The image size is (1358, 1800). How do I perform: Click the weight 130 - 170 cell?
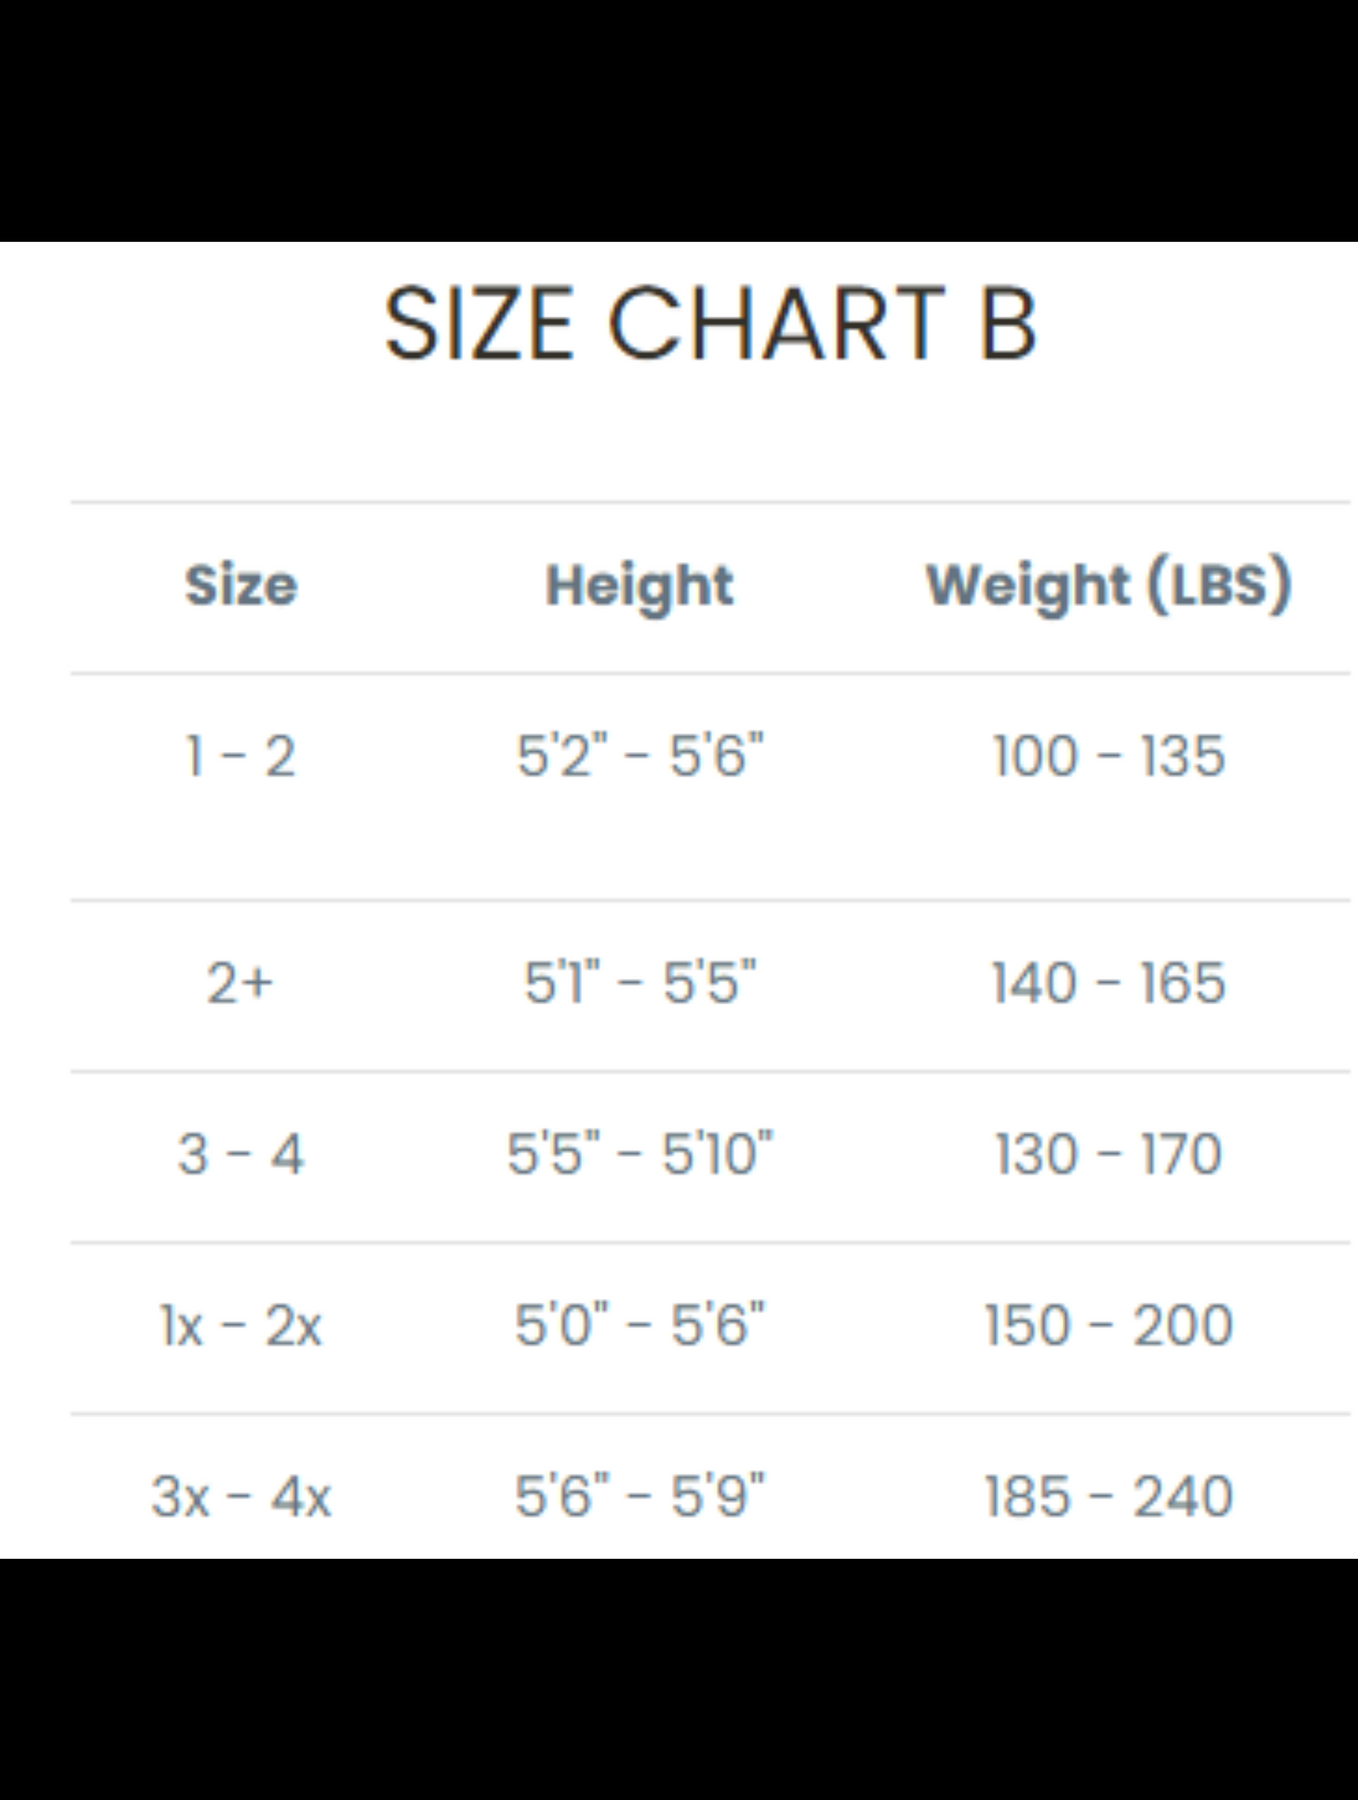pos(1109,1154)
